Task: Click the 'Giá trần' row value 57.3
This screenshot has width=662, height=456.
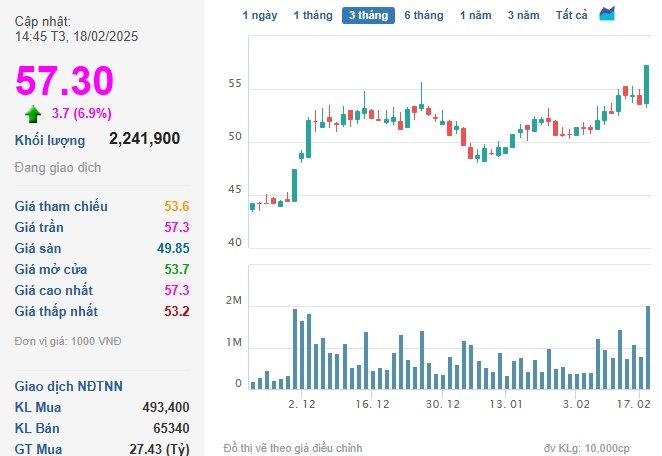Action: (176, 227)
